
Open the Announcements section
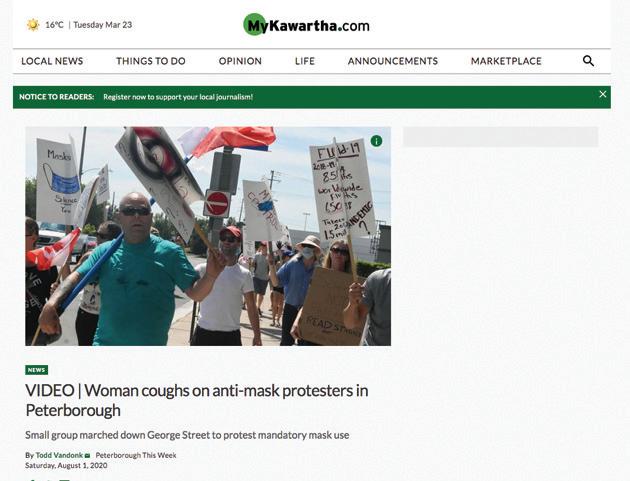(393, 61)
